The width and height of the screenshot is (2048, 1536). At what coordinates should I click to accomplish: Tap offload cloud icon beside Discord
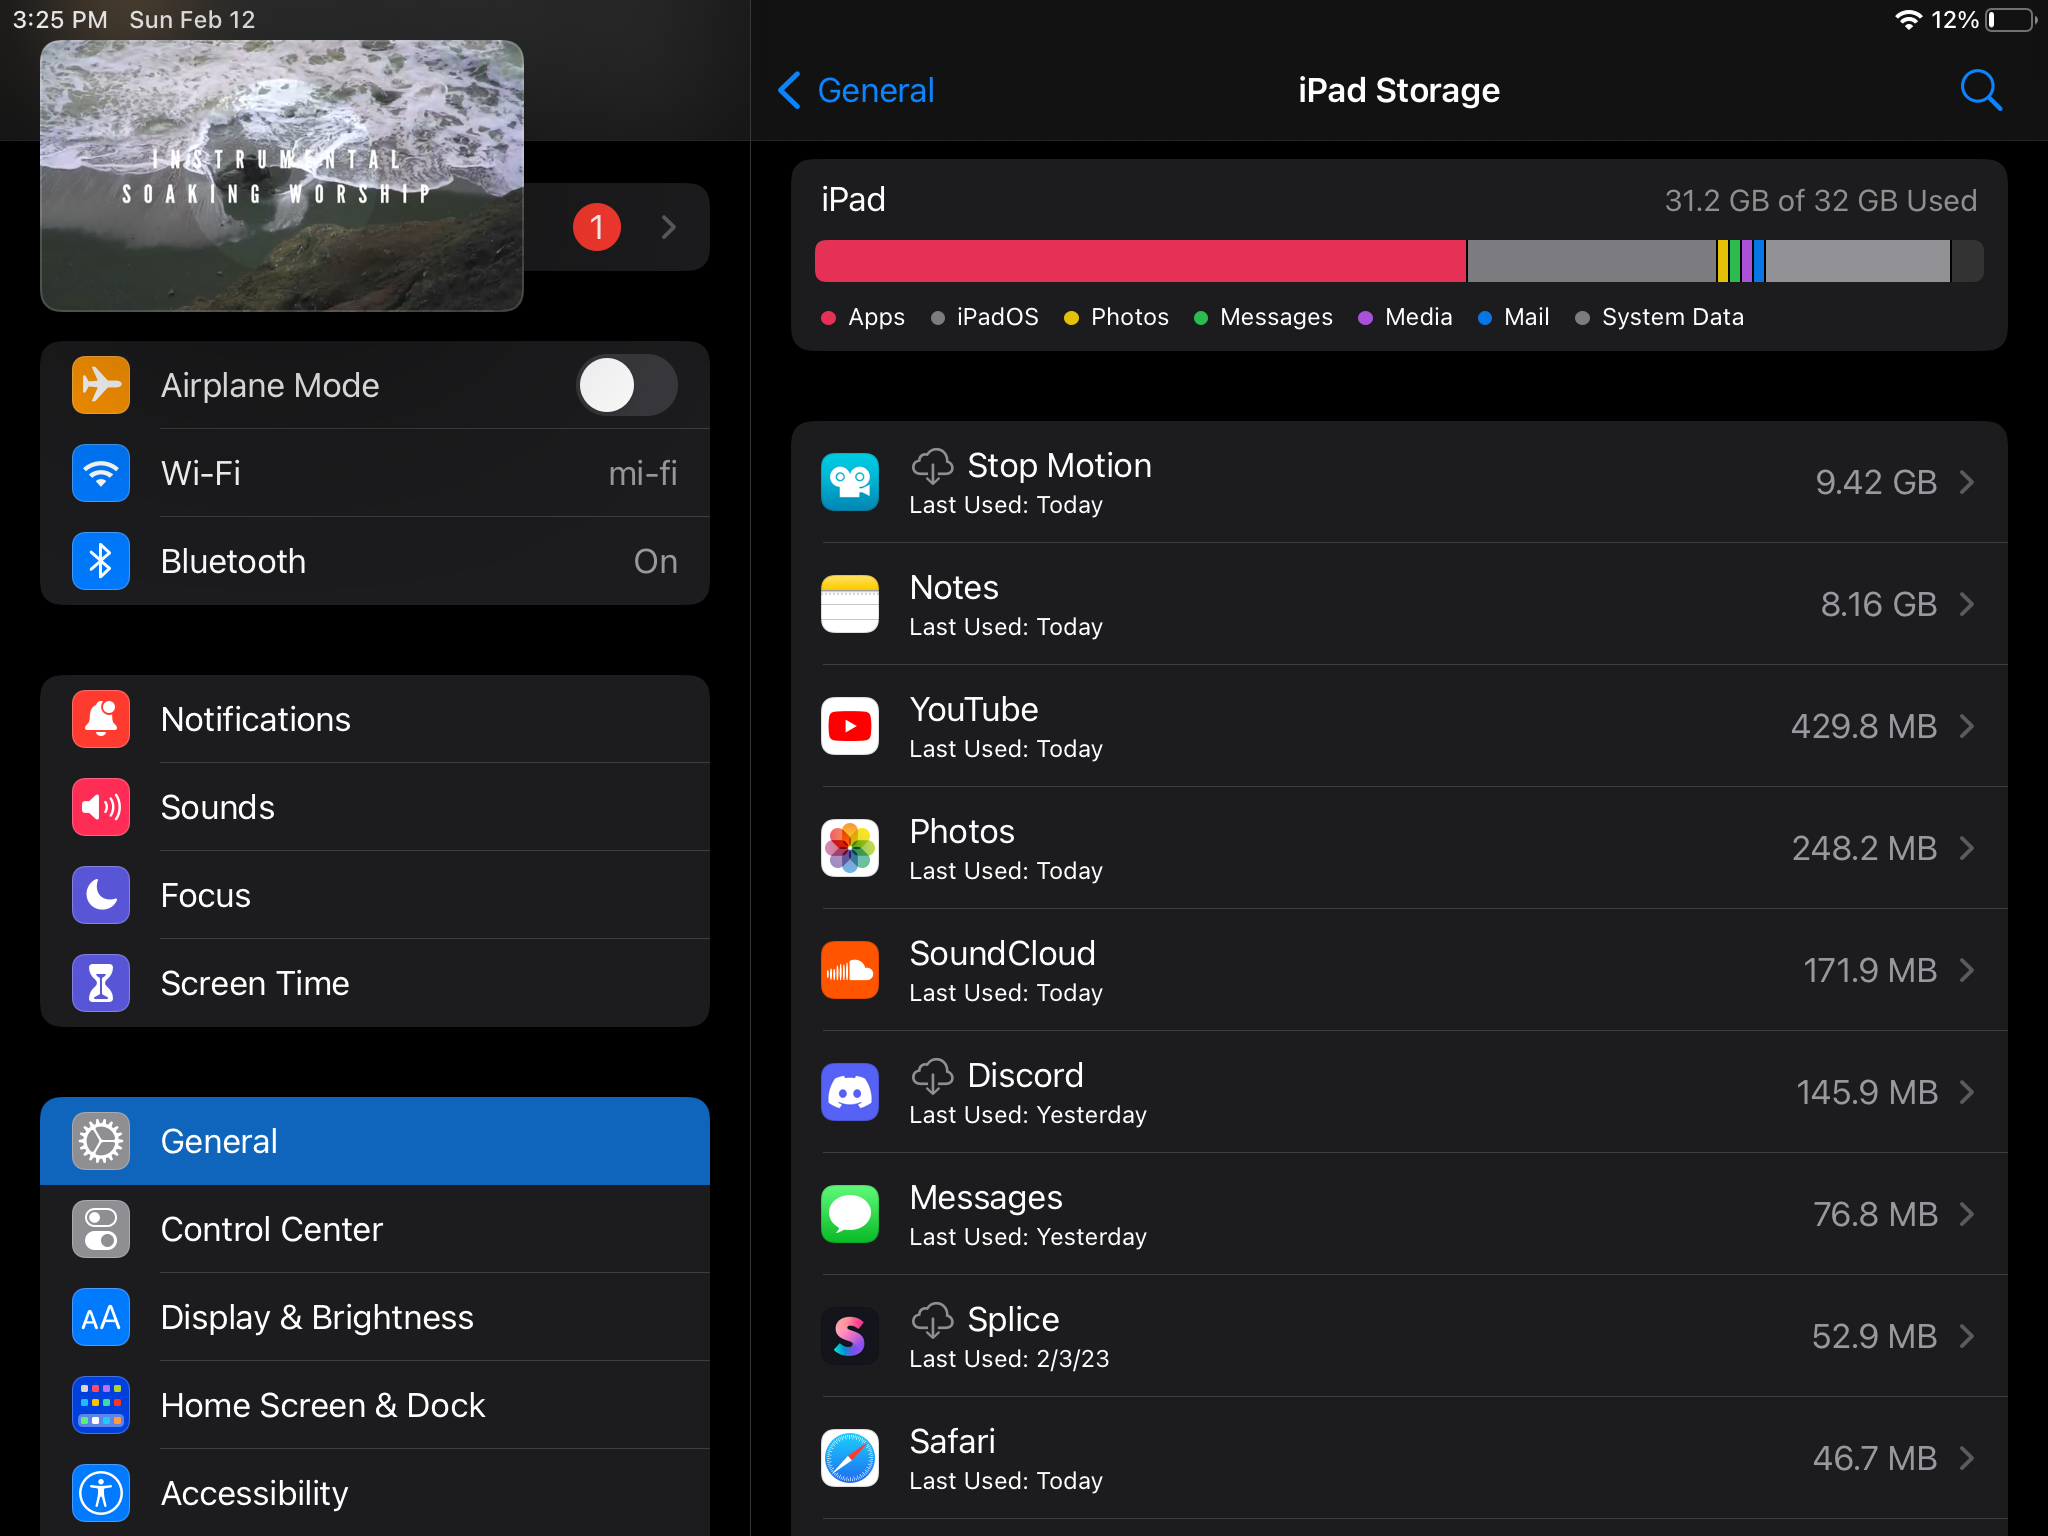[x=932, y=1076]
